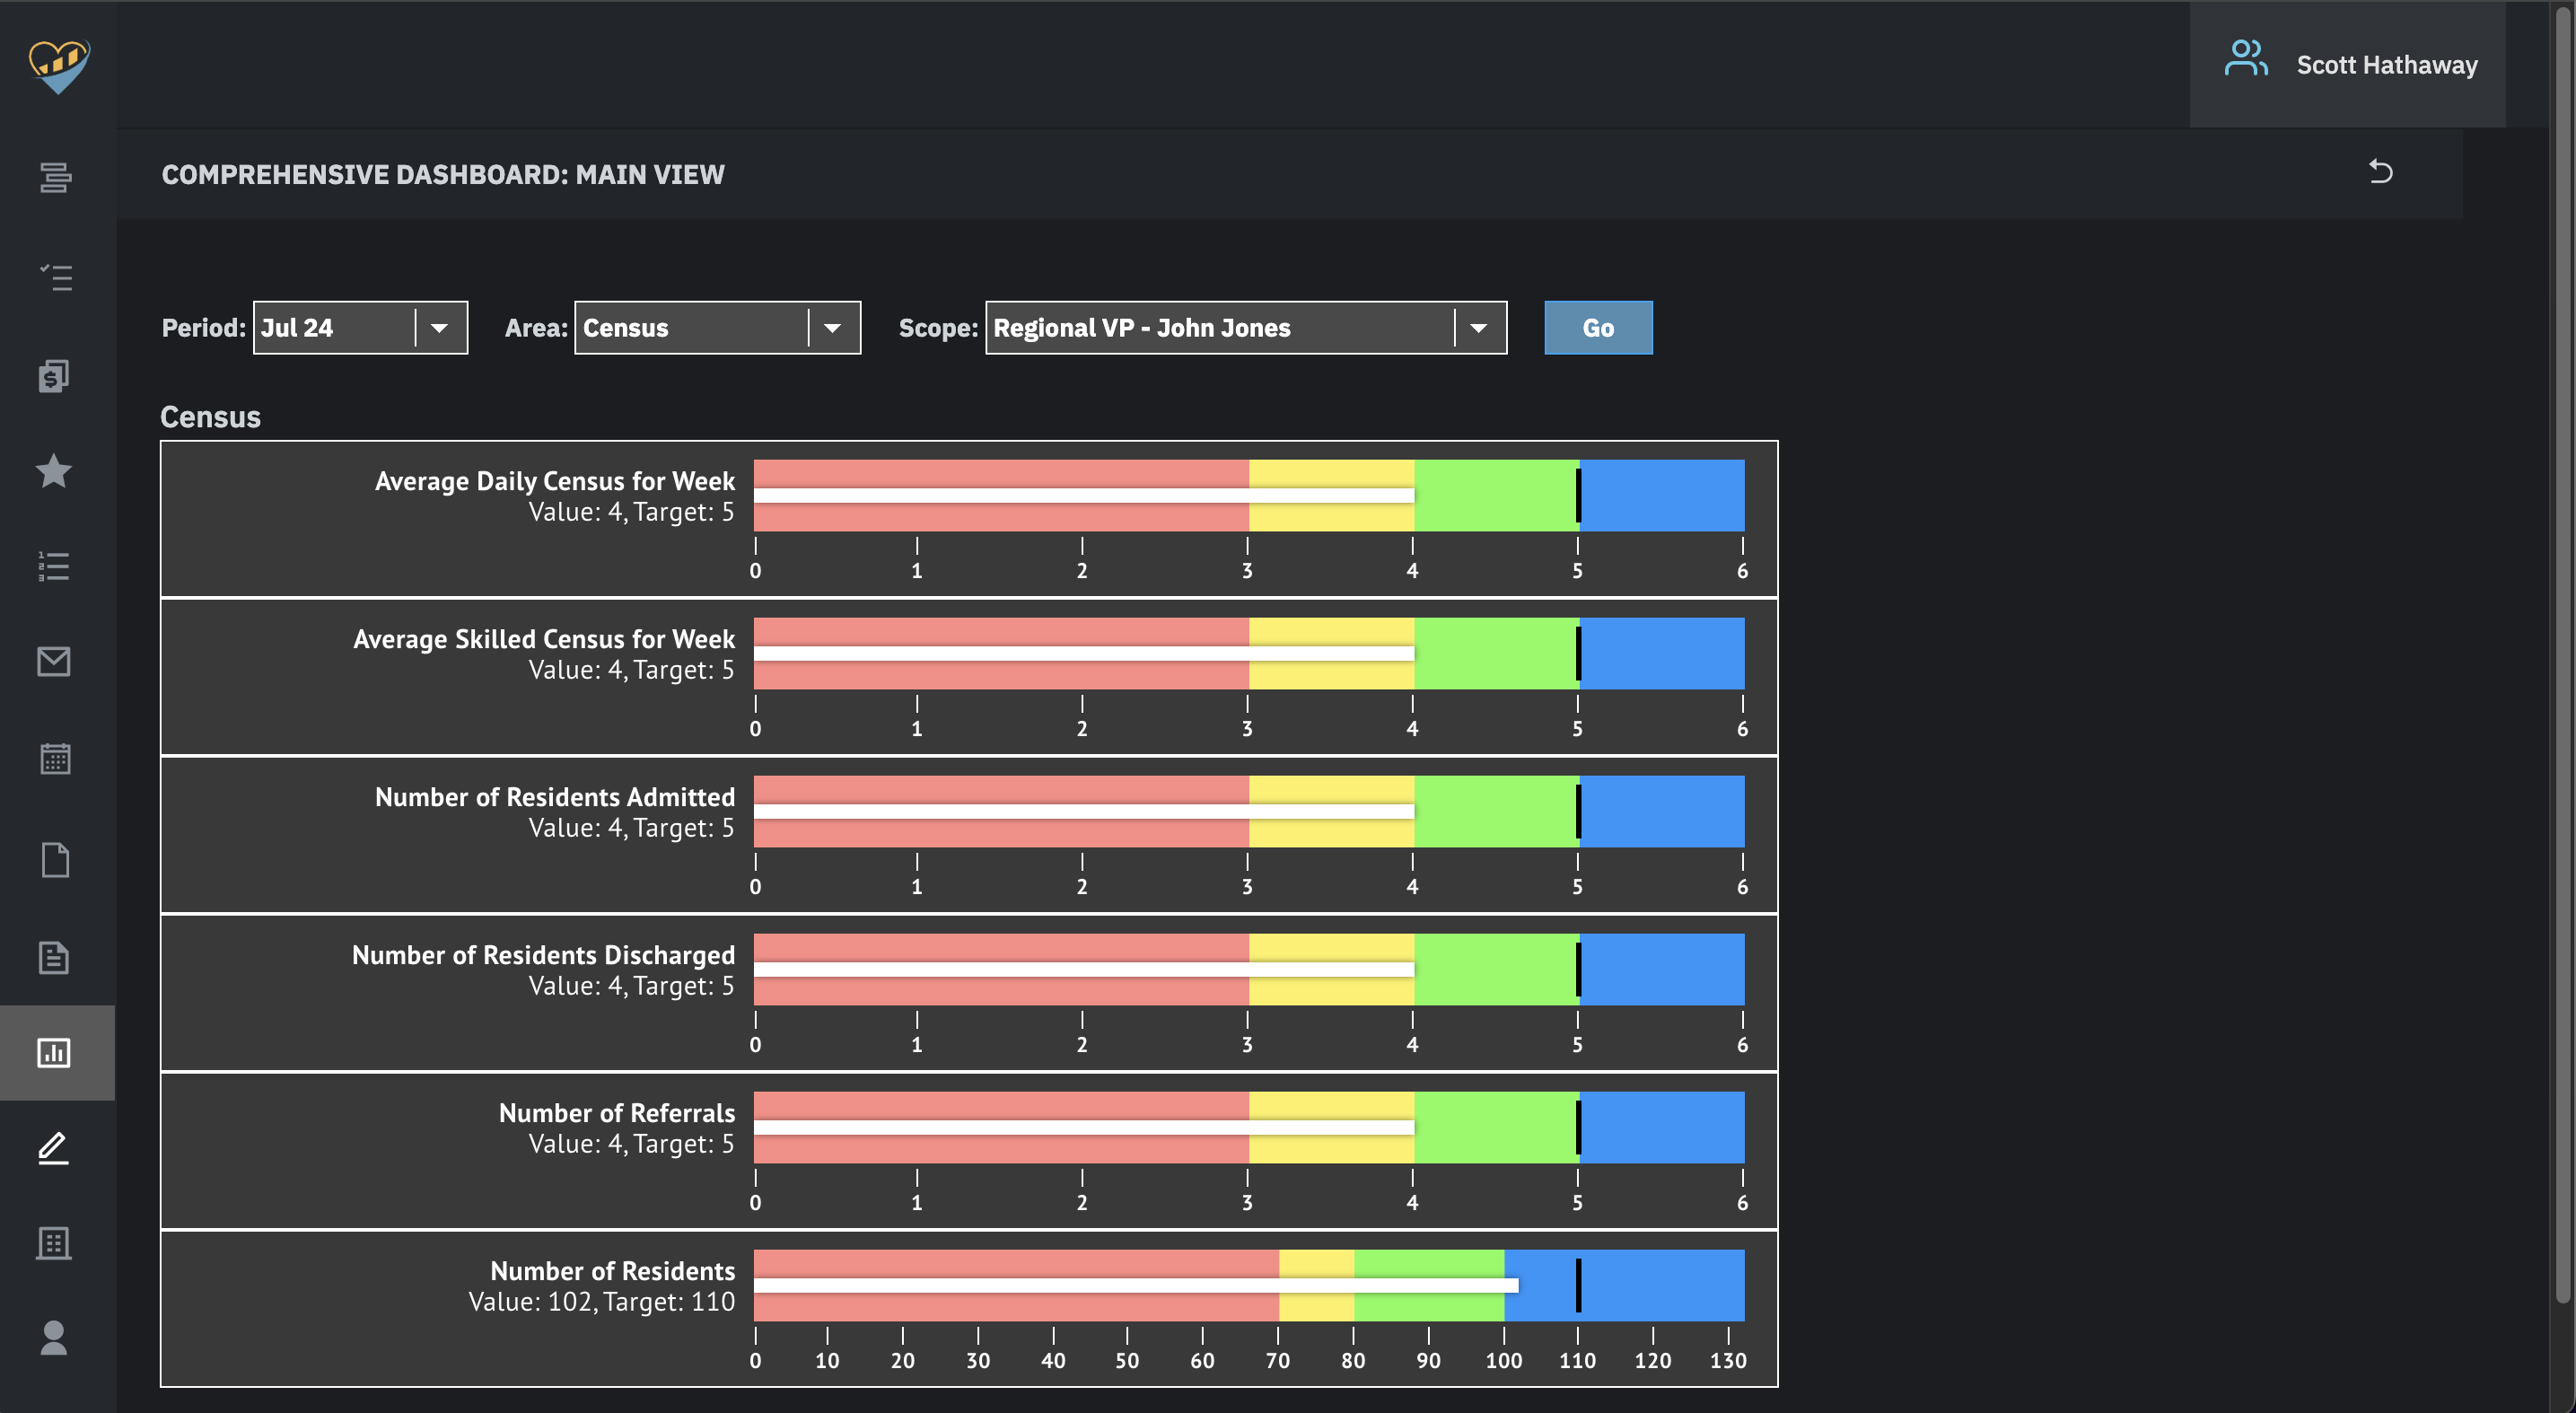Viewport: 2576px width, 1413px height.
Task: Open the star favorites sidebar icon
Action: click(x=54, y=471)
